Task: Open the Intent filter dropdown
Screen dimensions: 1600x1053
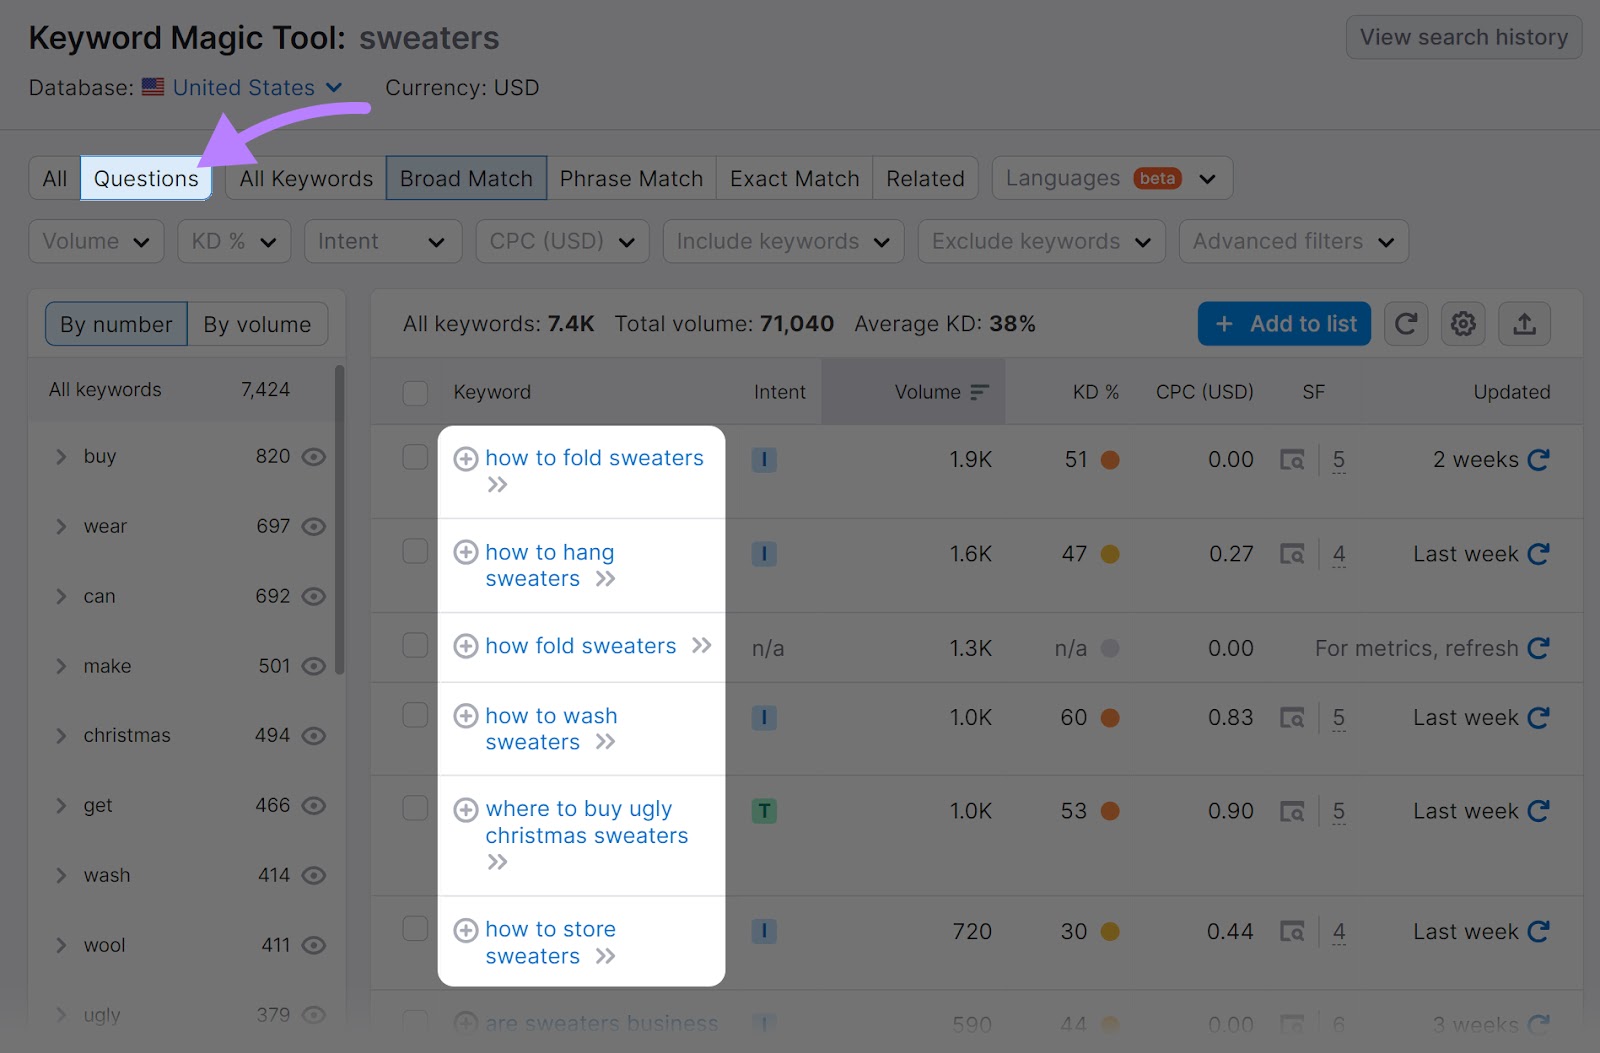Action: pyautogui.click(x=382, y=241)
